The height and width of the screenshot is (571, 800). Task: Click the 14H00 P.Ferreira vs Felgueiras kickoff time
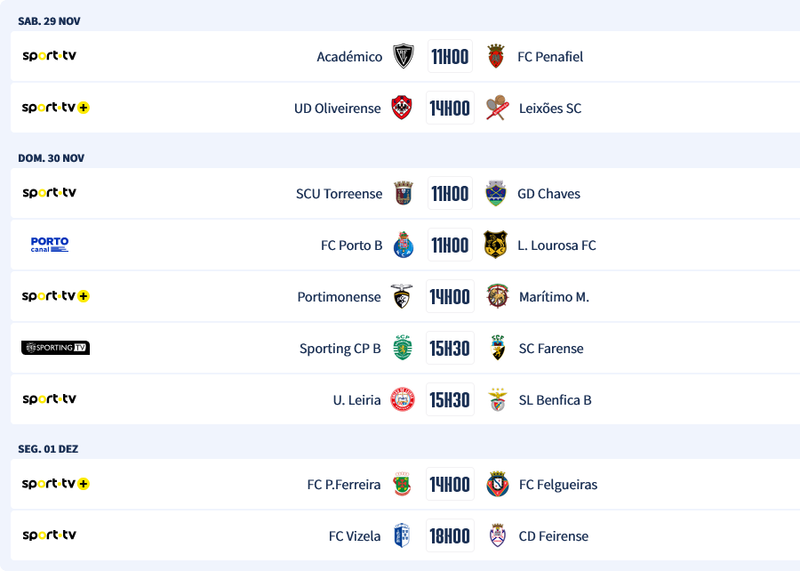(450, 485)
